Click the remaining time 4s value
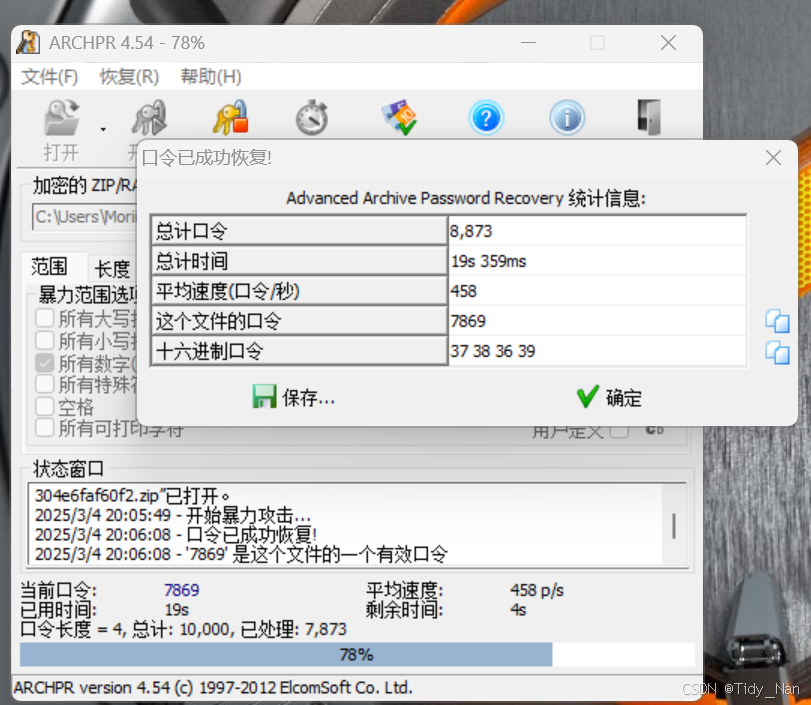This screenshot has width=811, height=705. coord(518,610)
